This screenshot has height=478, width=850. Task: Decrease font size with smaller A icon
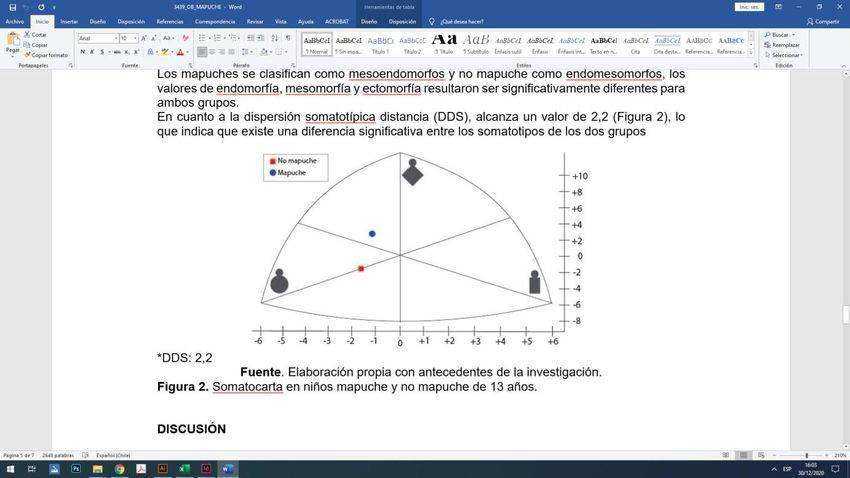coord(153,38)
